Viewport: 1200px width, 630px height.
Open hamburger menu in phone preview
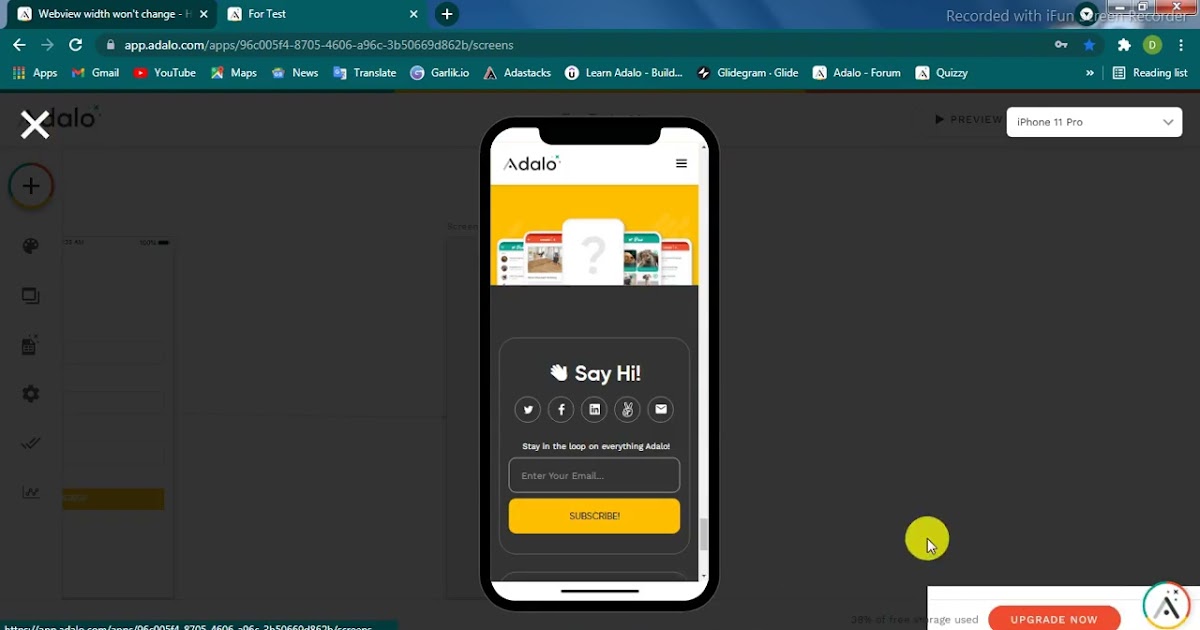[681, 164]
